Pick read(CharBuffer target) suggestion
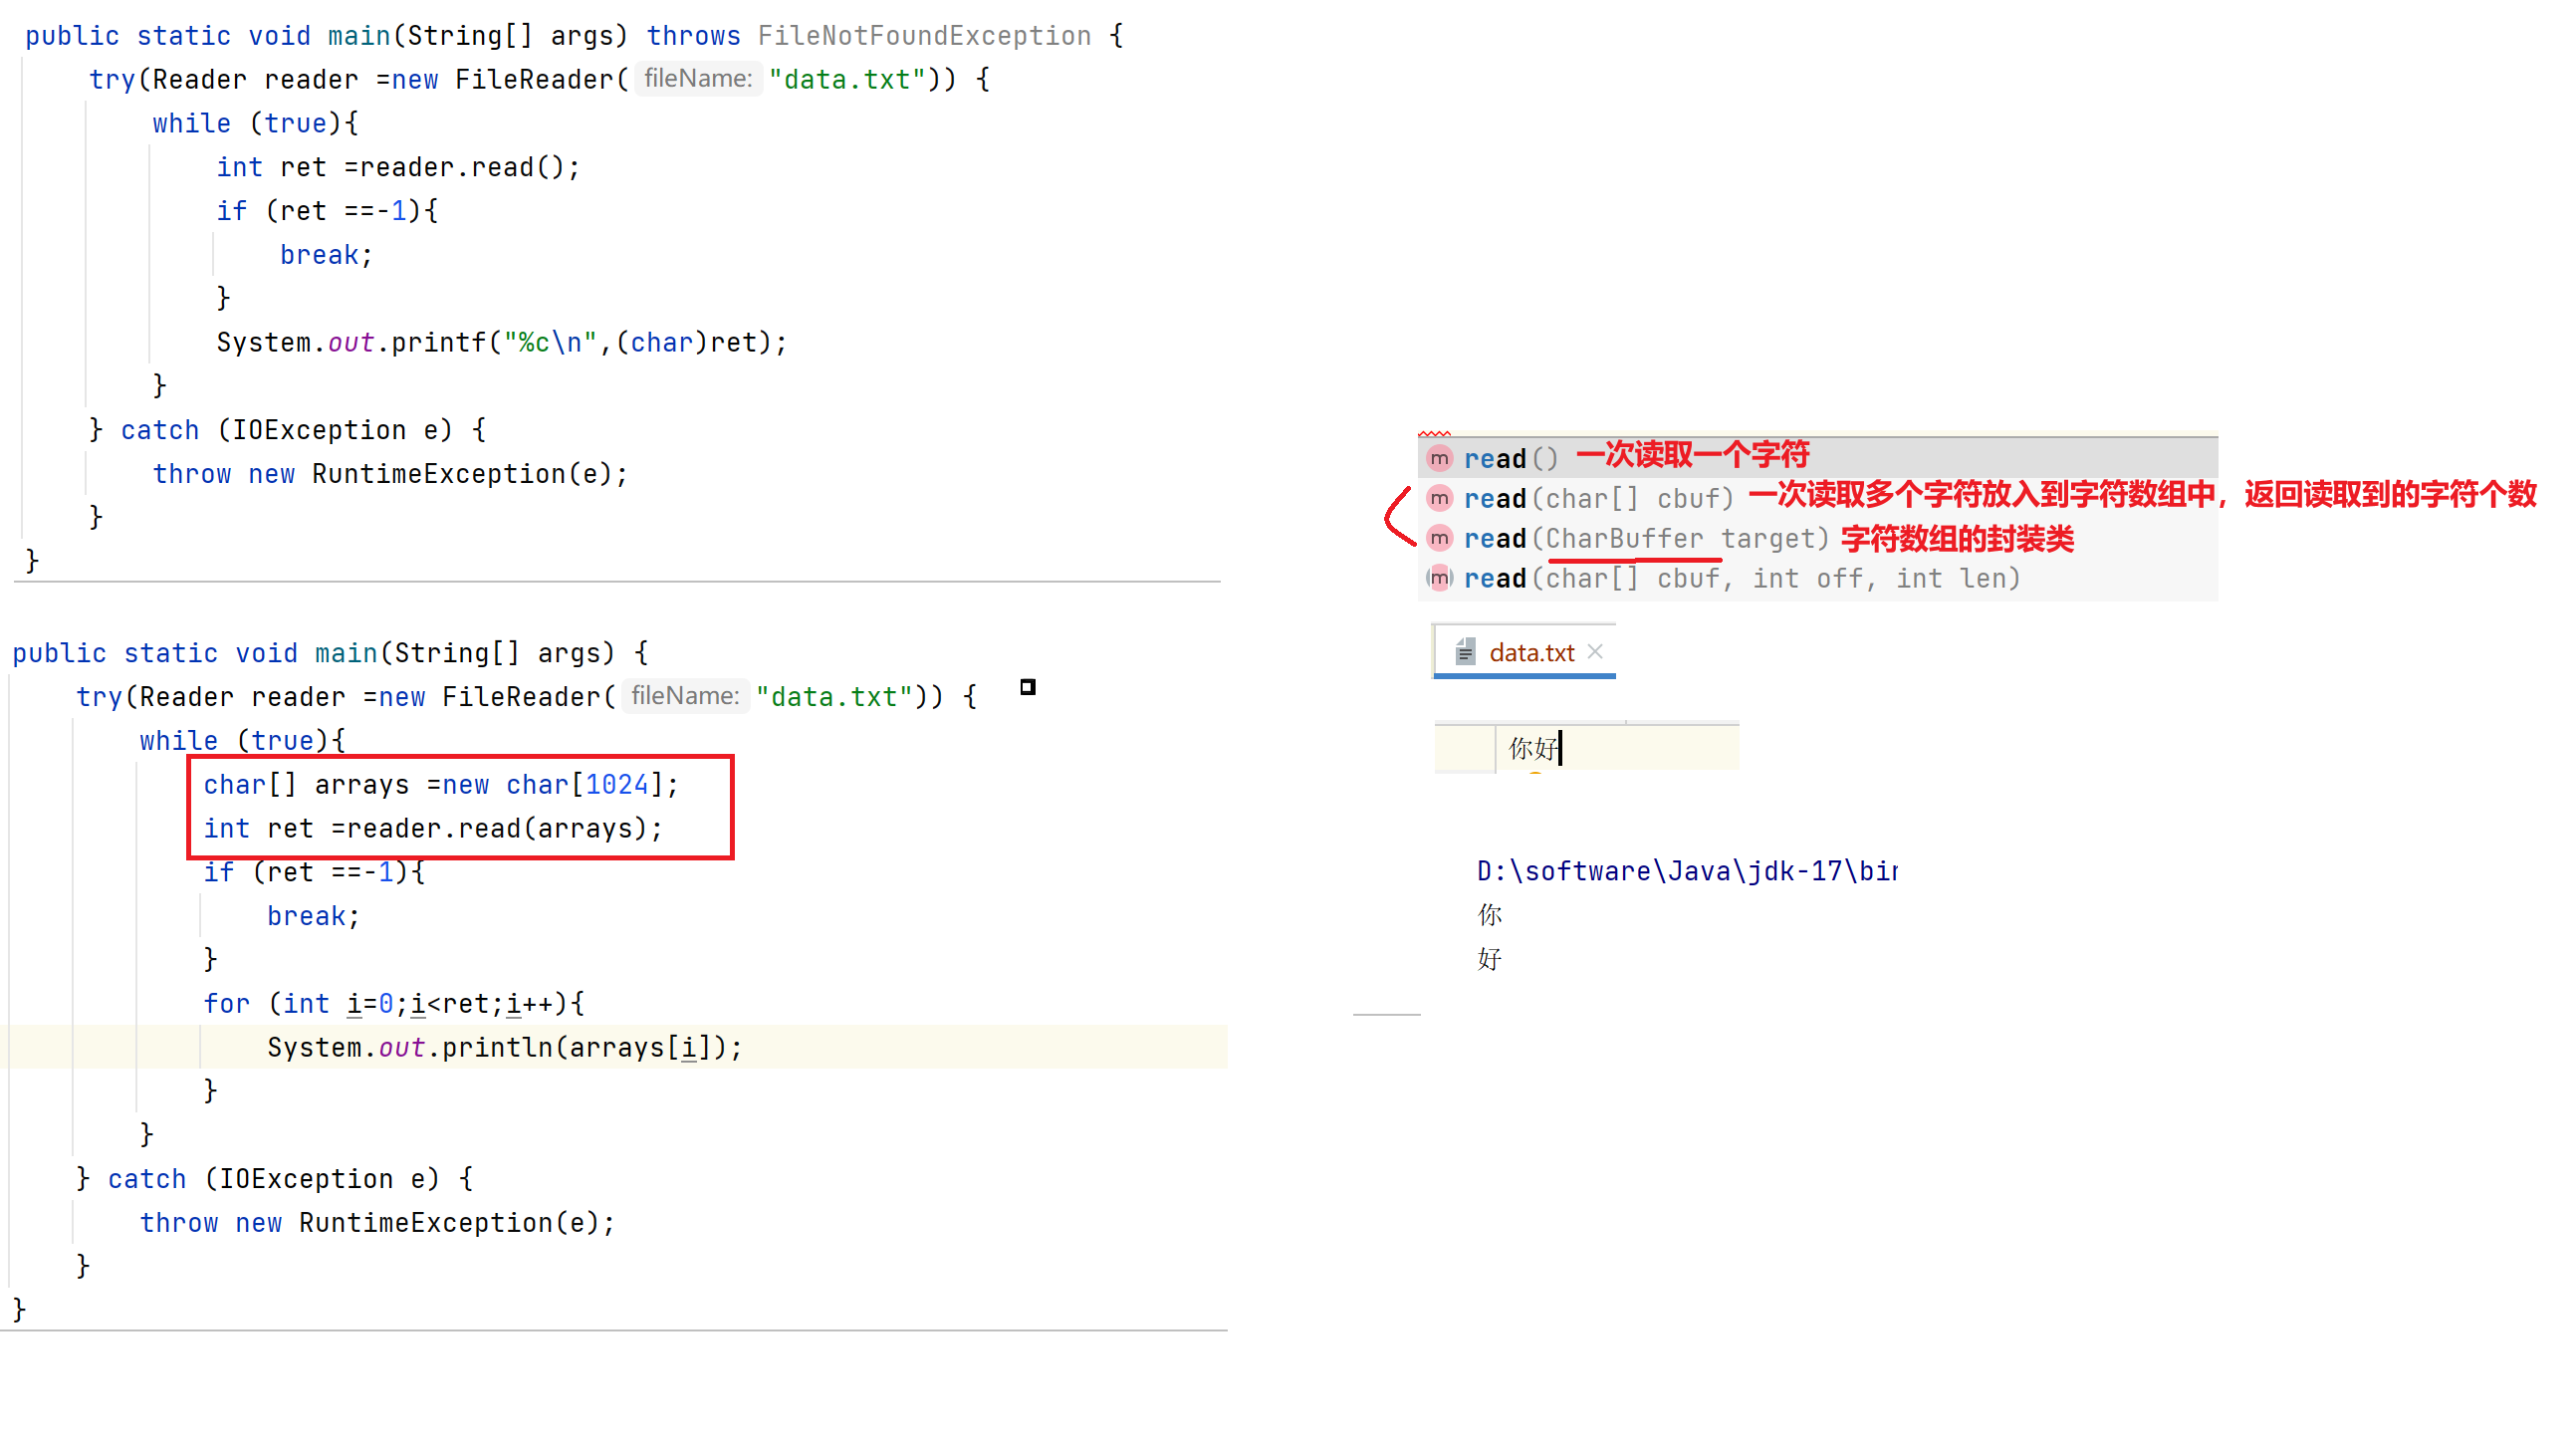The image size is (2576, 1447). pyautogui.click(x=1646, y=539)
